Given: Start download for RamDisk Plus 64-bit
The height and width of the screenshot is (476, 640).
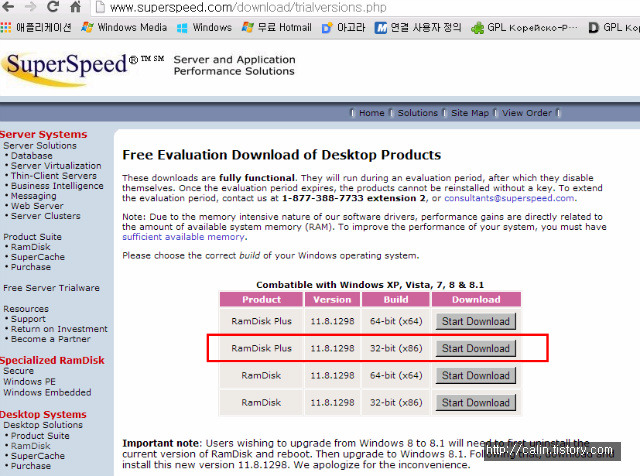Looking at the screenshot, I should pyautogui.click(x=476, y=321).
